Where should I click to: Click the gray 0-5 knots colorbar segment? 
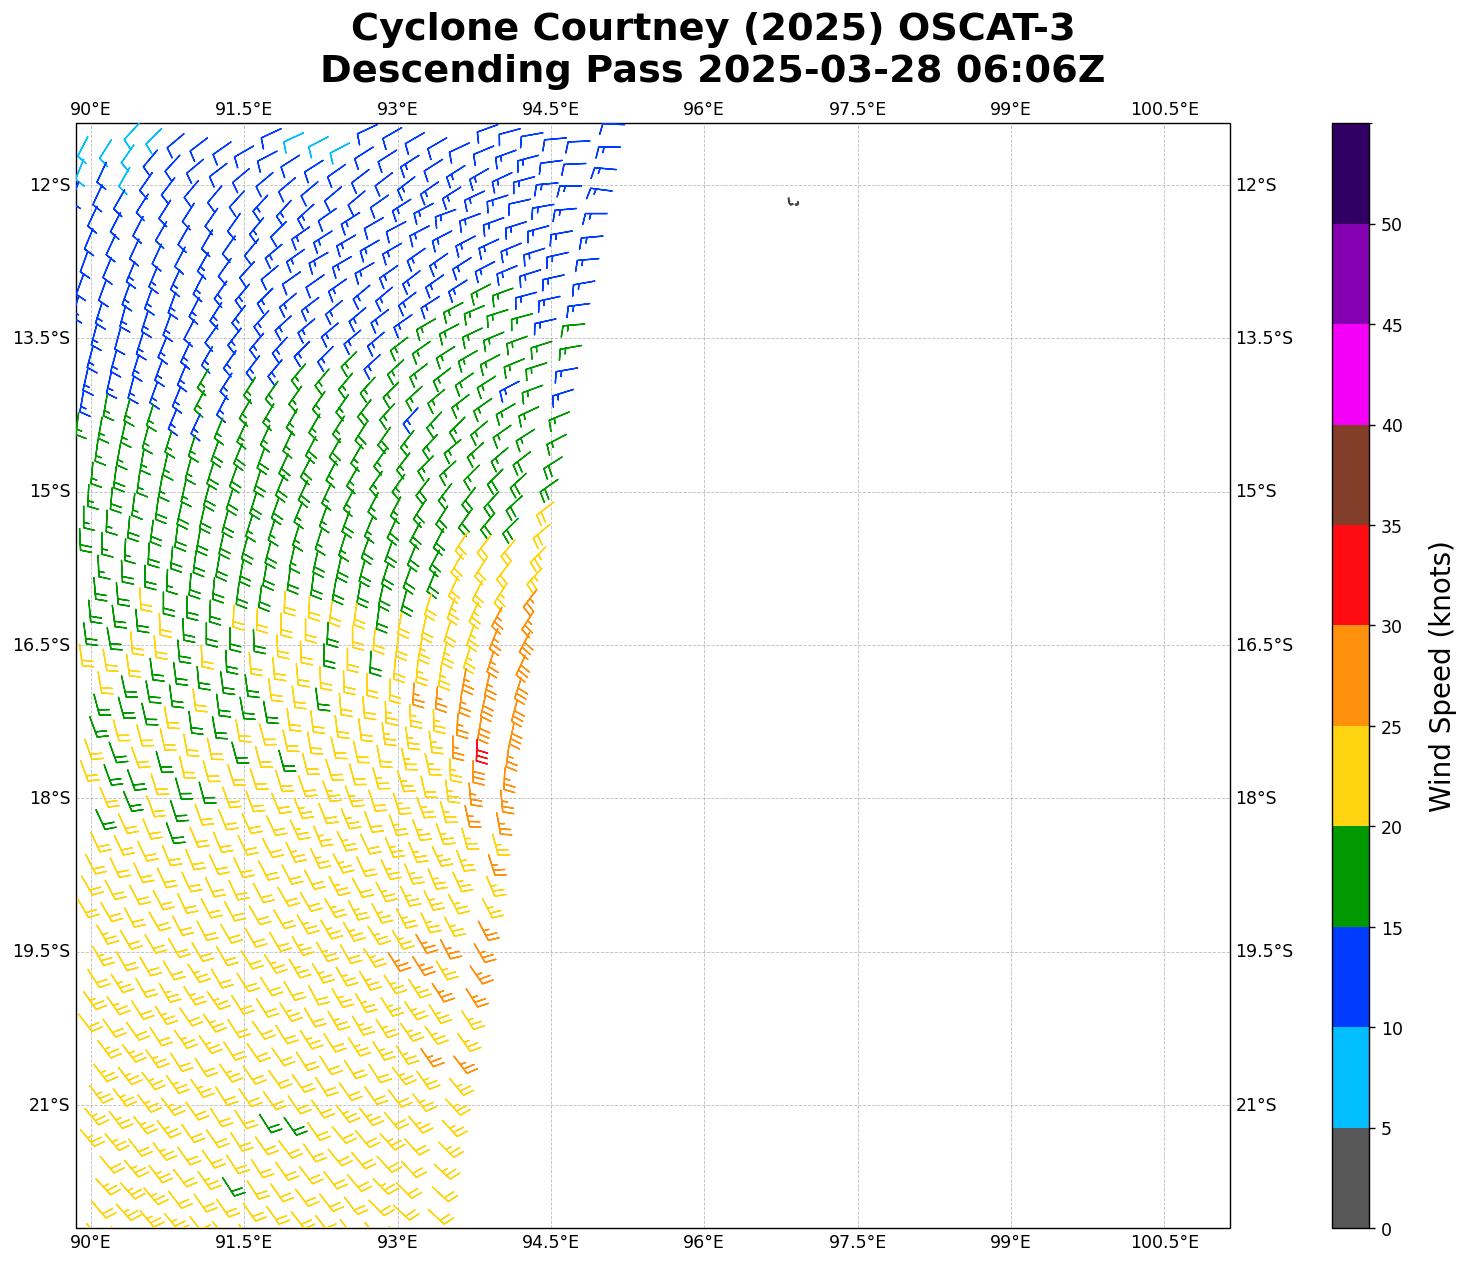[1350, 1178]
